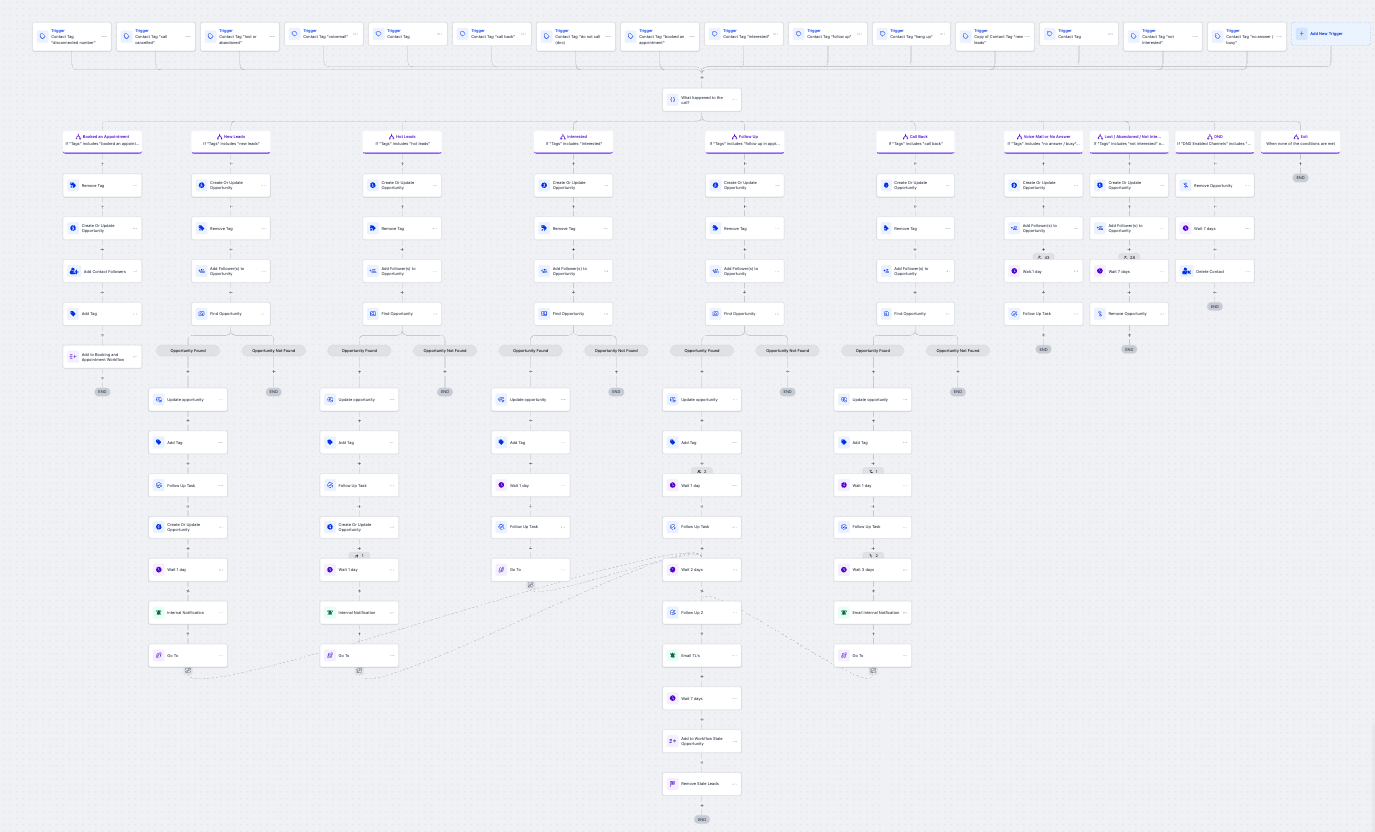The width and height of the screenshot is (1375, 832).
Task: Open Create Or Update Opportunity under New Leads
Action: click(x=231, y=185)
